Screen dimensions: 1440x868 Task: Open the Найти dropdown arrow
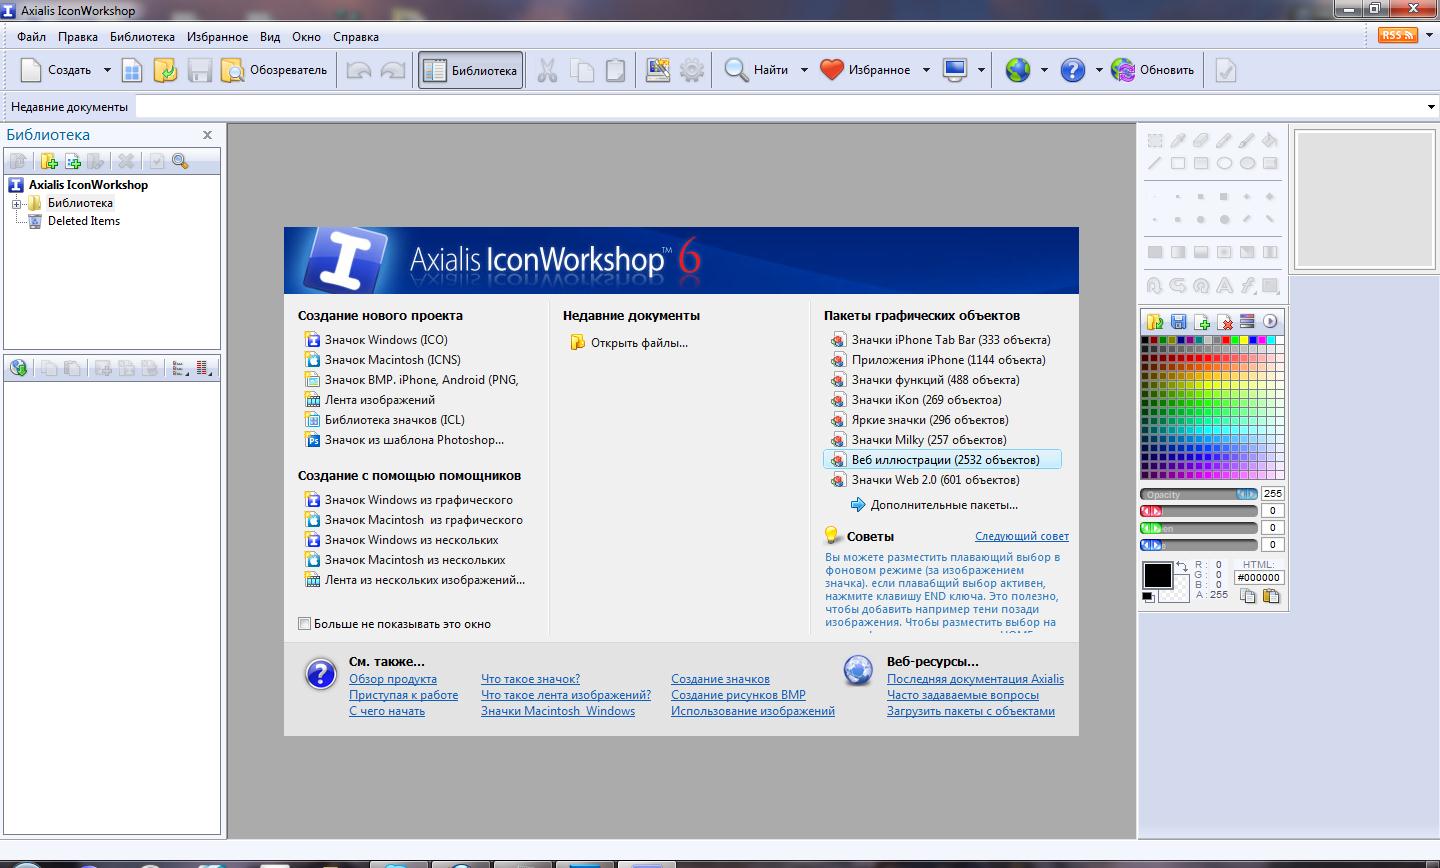point(804,70)
